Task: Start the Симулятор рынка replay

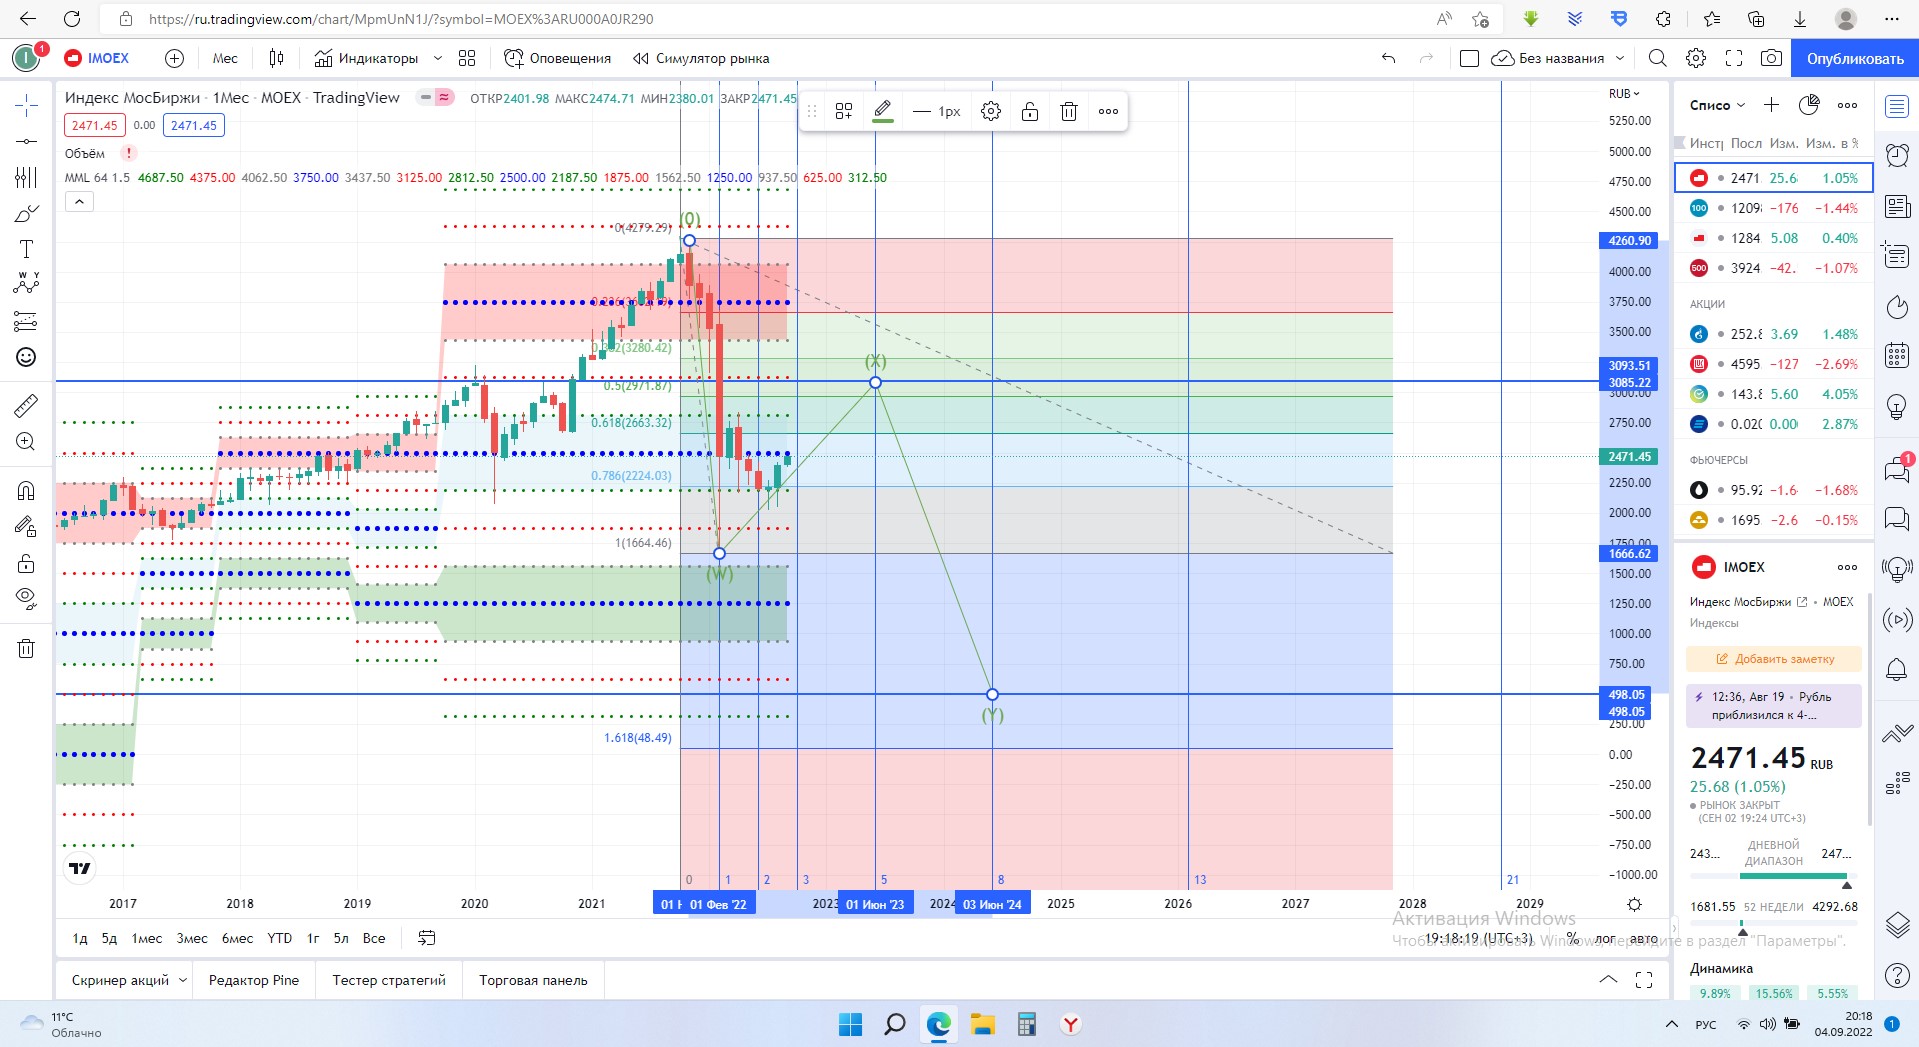Action: tap(701, 58)
